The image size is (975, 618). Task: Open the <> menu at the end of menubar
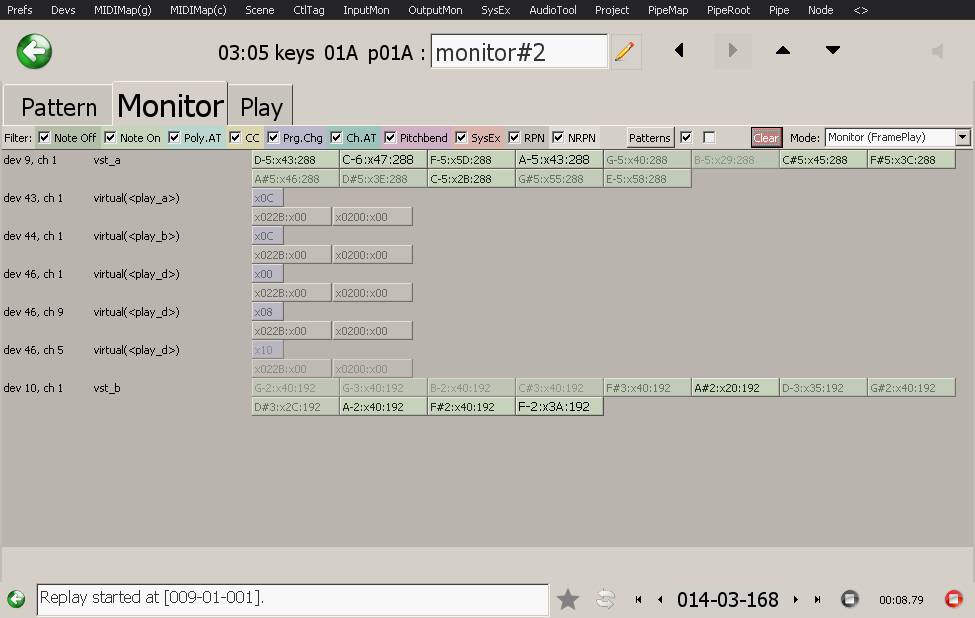click(x=860, y=10)
